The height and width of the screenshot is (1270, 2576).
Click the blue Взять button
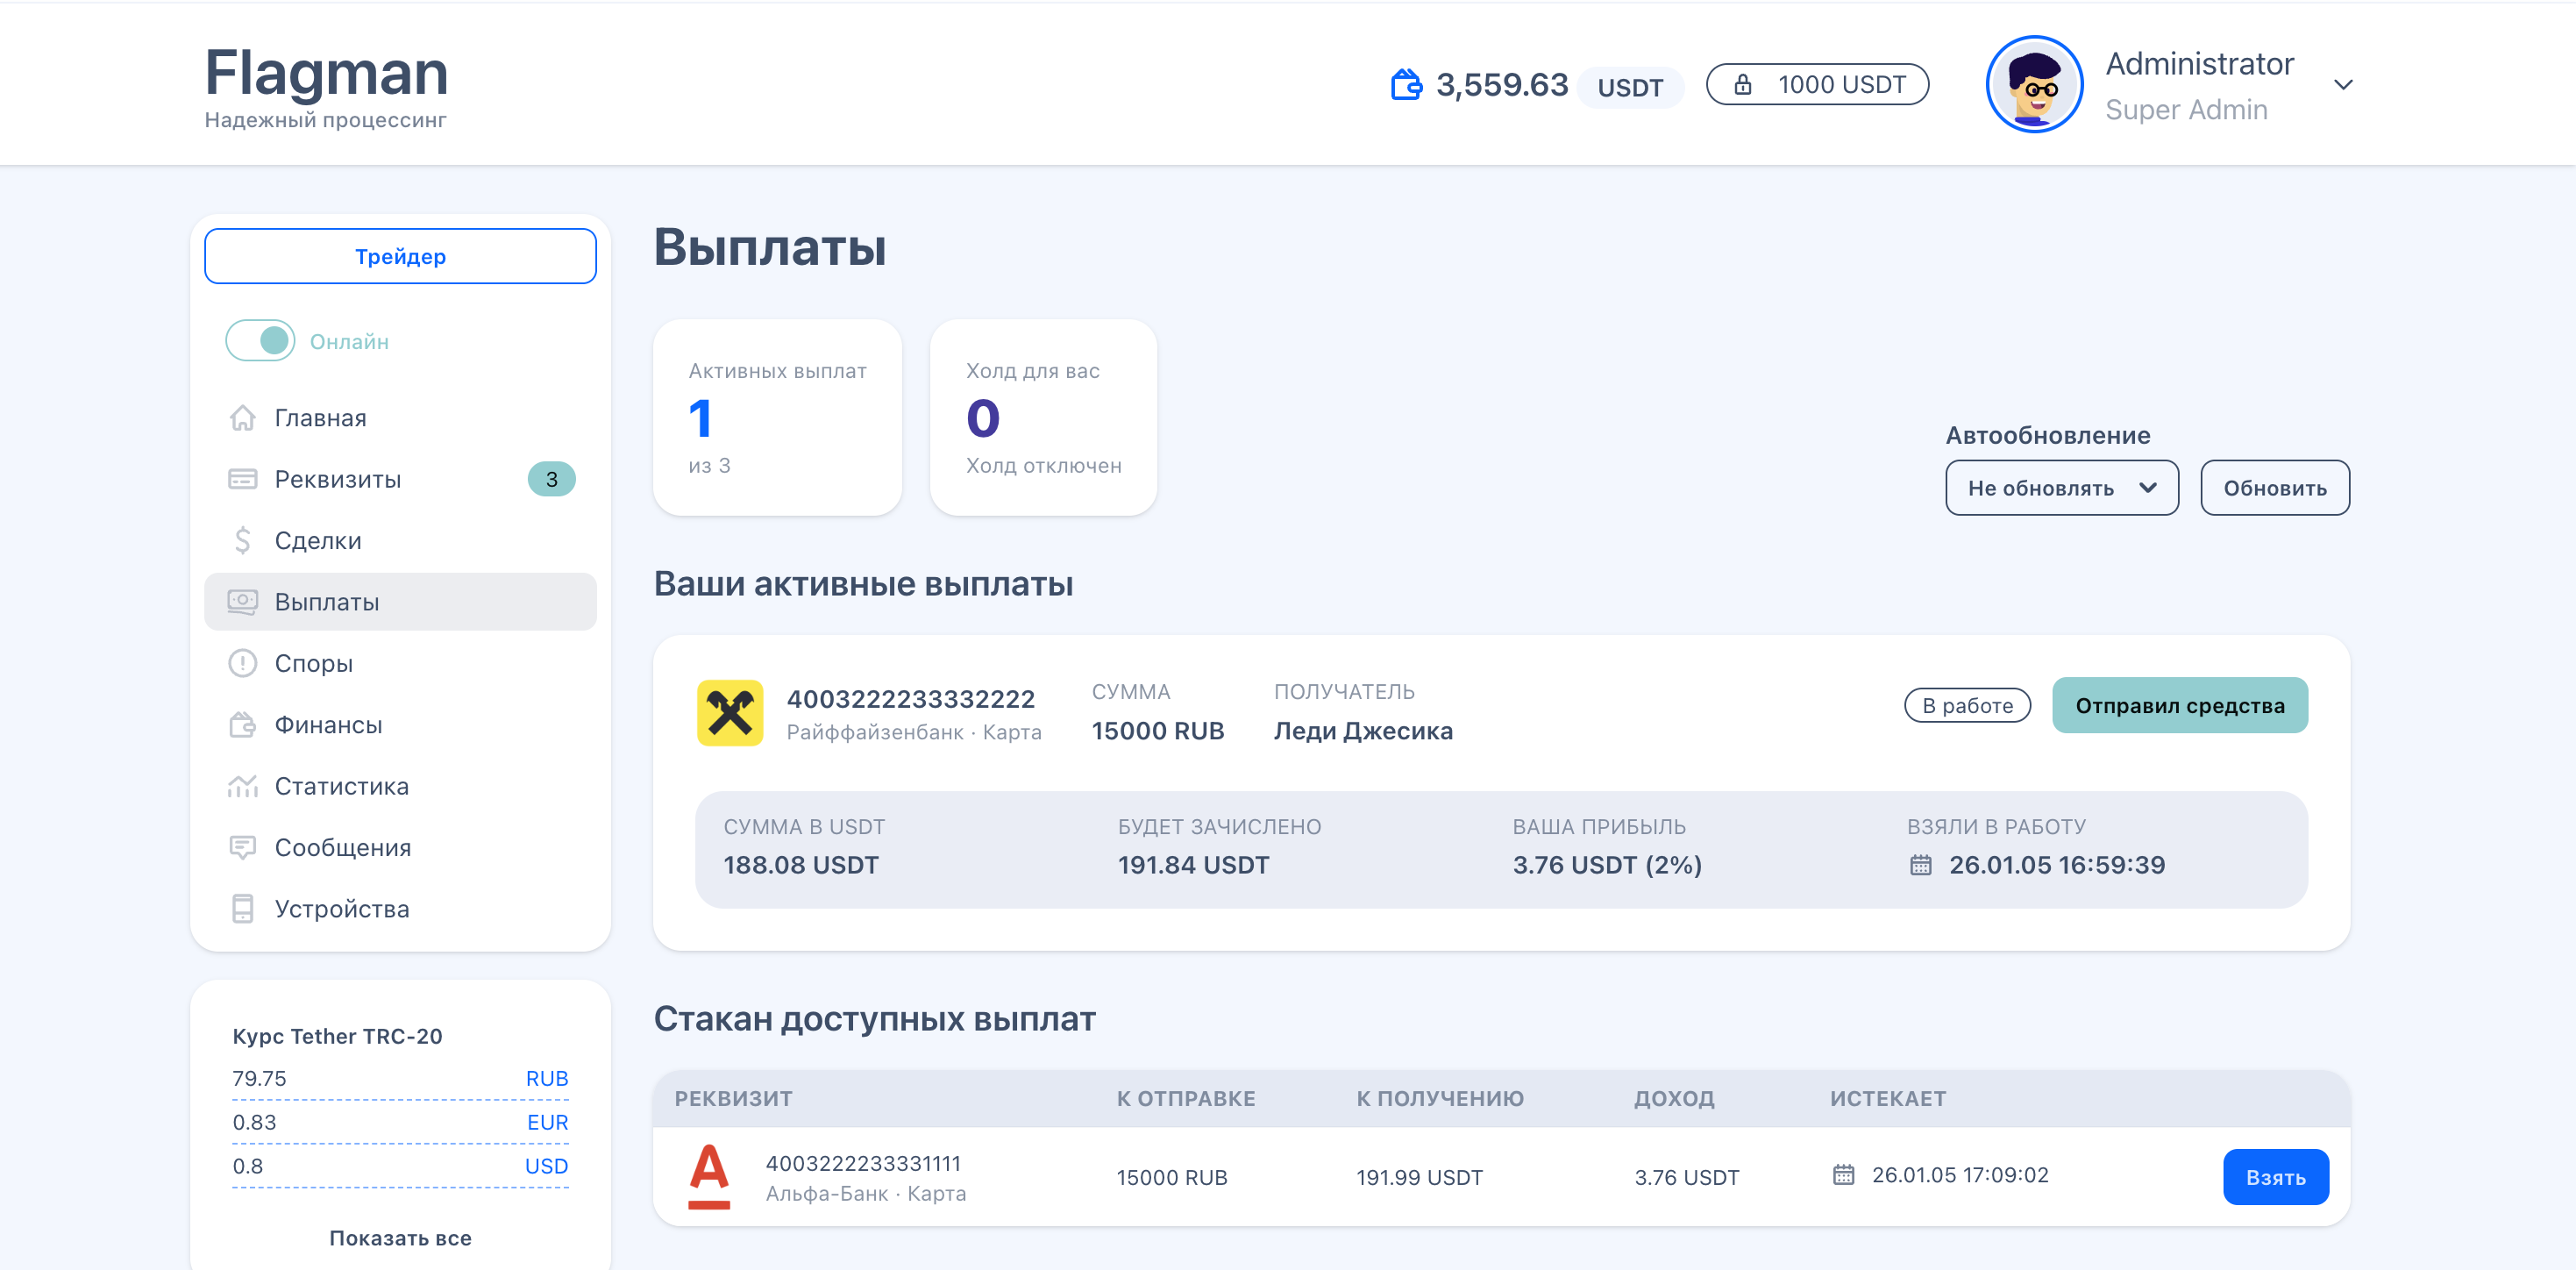click(x=2275, y=1177)
